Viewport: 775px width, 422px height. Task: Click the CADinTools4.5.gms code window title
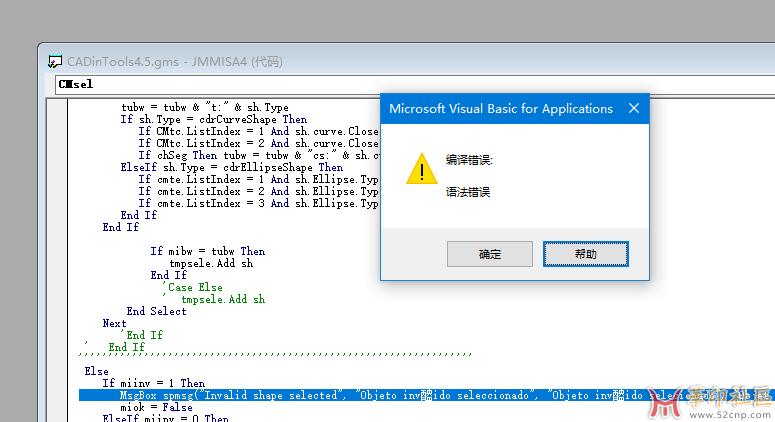coord(174,62)
